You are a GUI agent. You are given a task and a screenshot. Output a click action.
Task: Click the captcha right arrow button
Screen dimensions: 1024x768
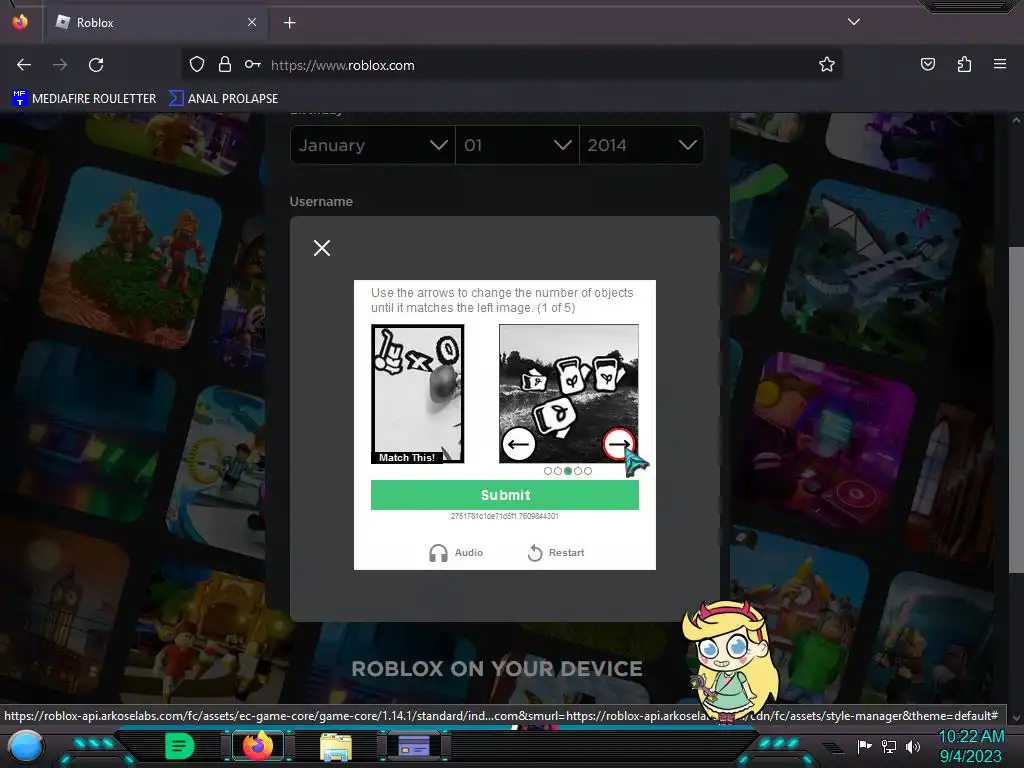[618, 445]
